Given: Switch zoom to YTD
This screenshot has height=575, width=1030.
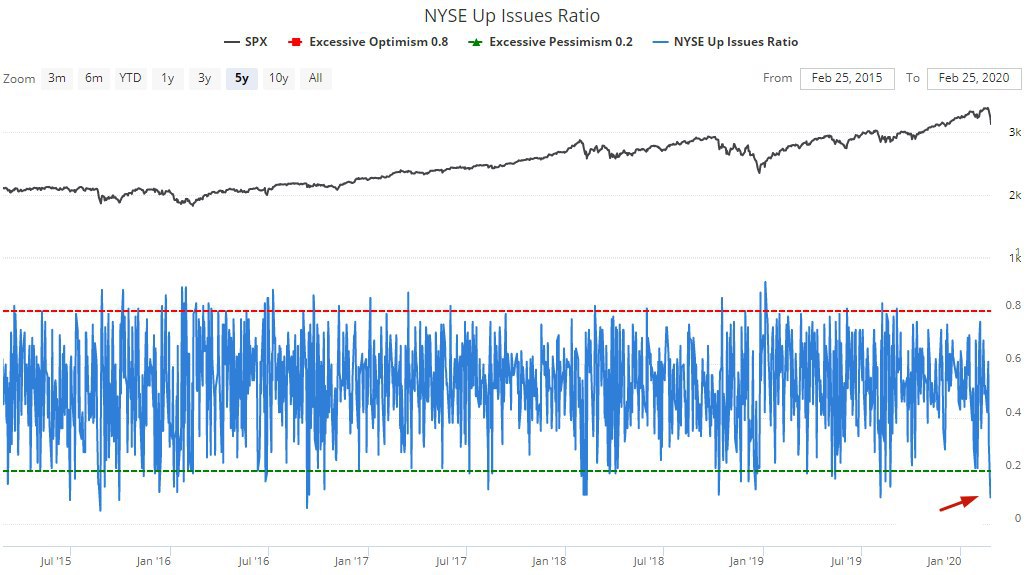Looking at the screenshot, I should (130, 78).
